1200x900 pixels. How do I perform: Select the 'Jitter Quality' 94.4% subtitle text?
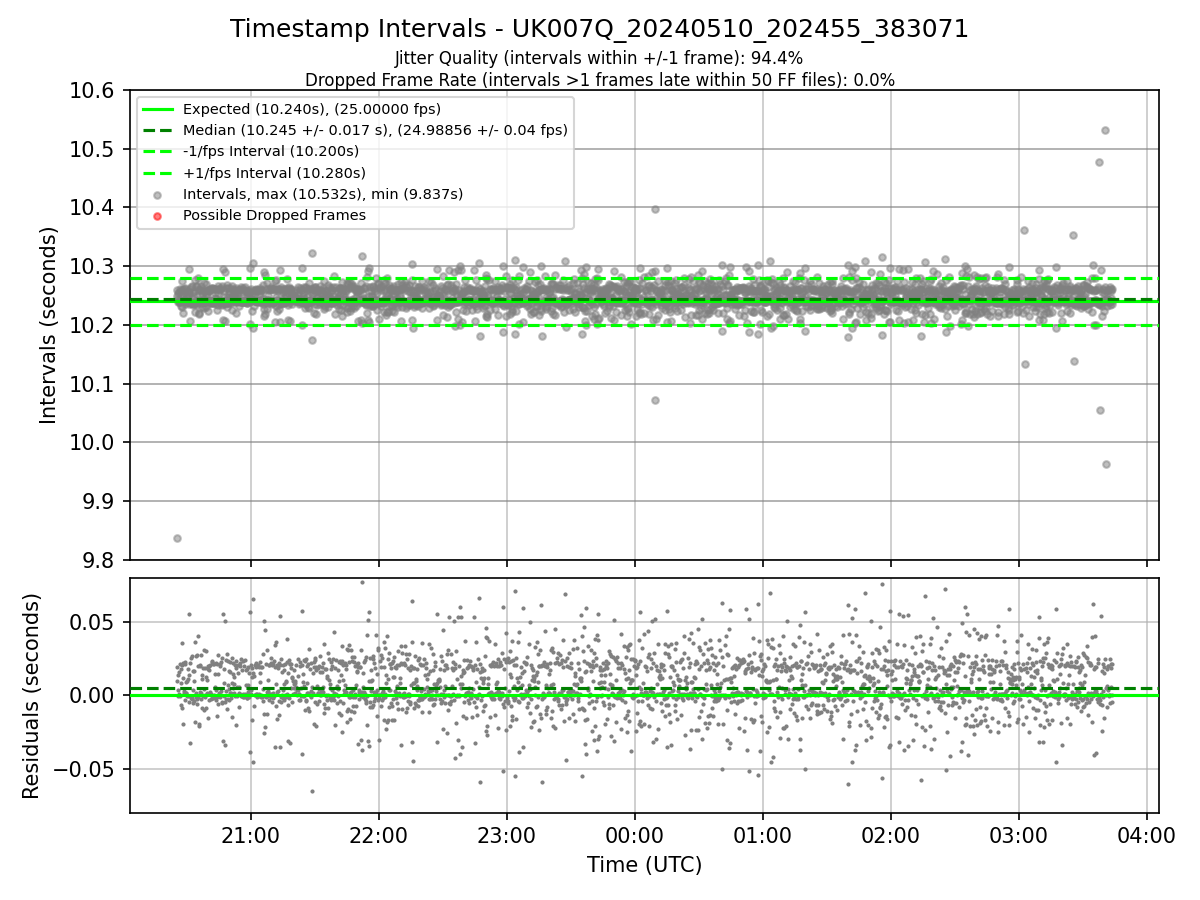pos(599,59)
